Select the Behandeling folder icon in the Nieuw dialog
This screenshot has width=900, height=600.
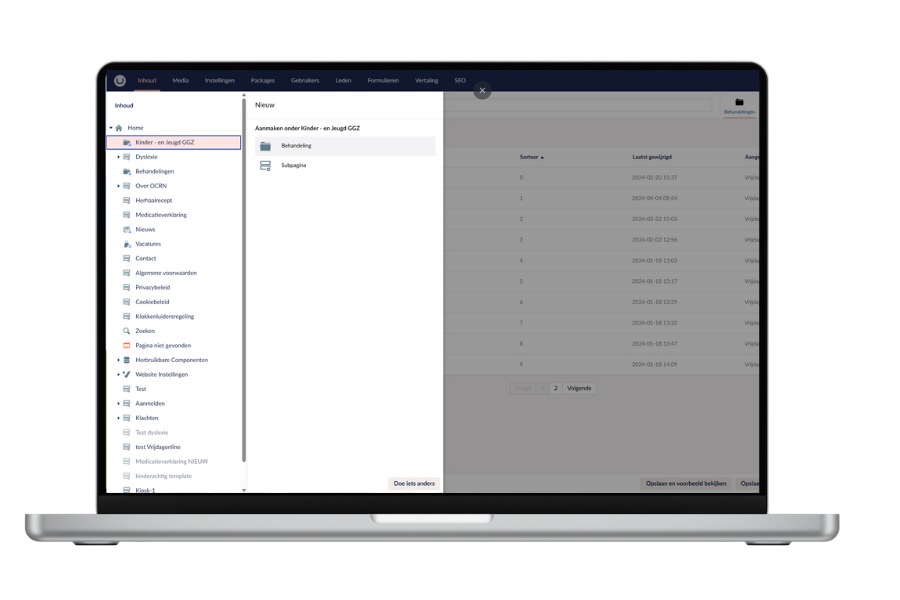coord(265,145)
